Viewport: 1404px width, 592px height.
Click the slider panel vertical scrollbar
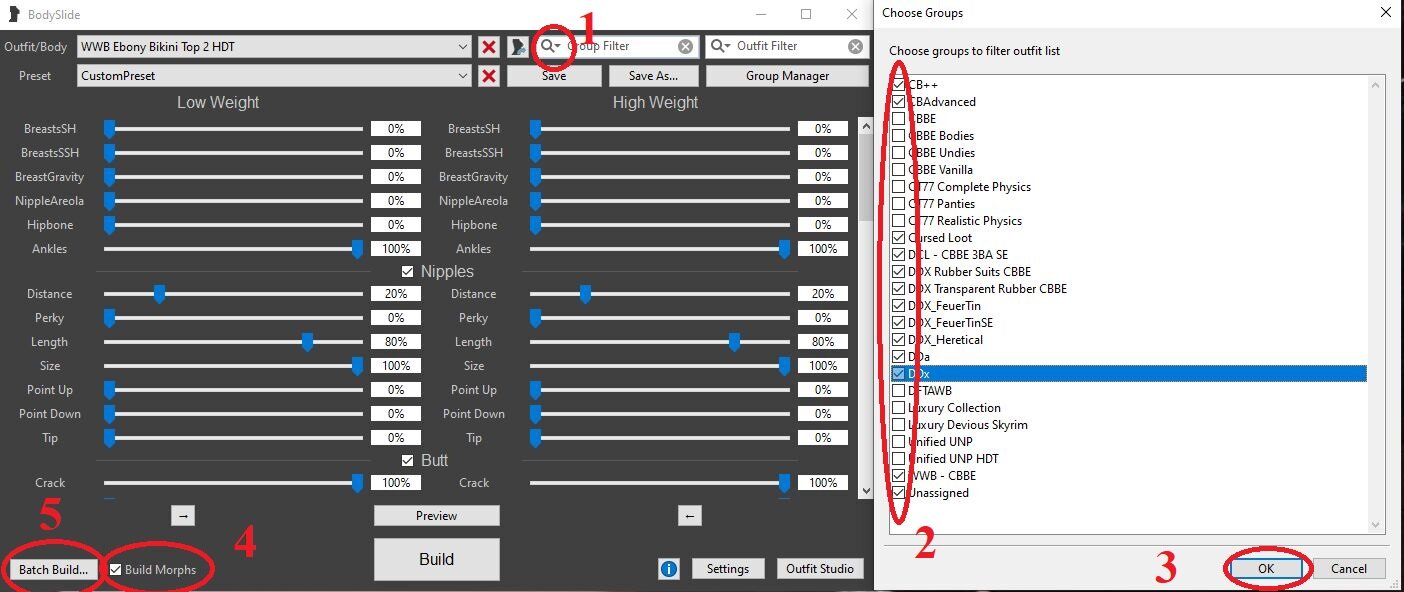click(866, 308)
